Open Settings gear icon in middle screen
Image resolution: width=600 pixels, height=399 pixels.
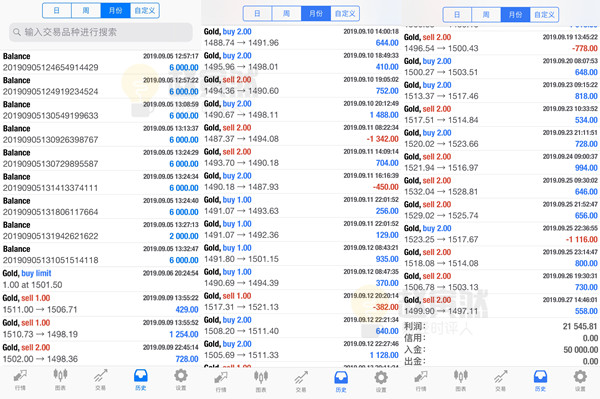(x=381, y=381)
